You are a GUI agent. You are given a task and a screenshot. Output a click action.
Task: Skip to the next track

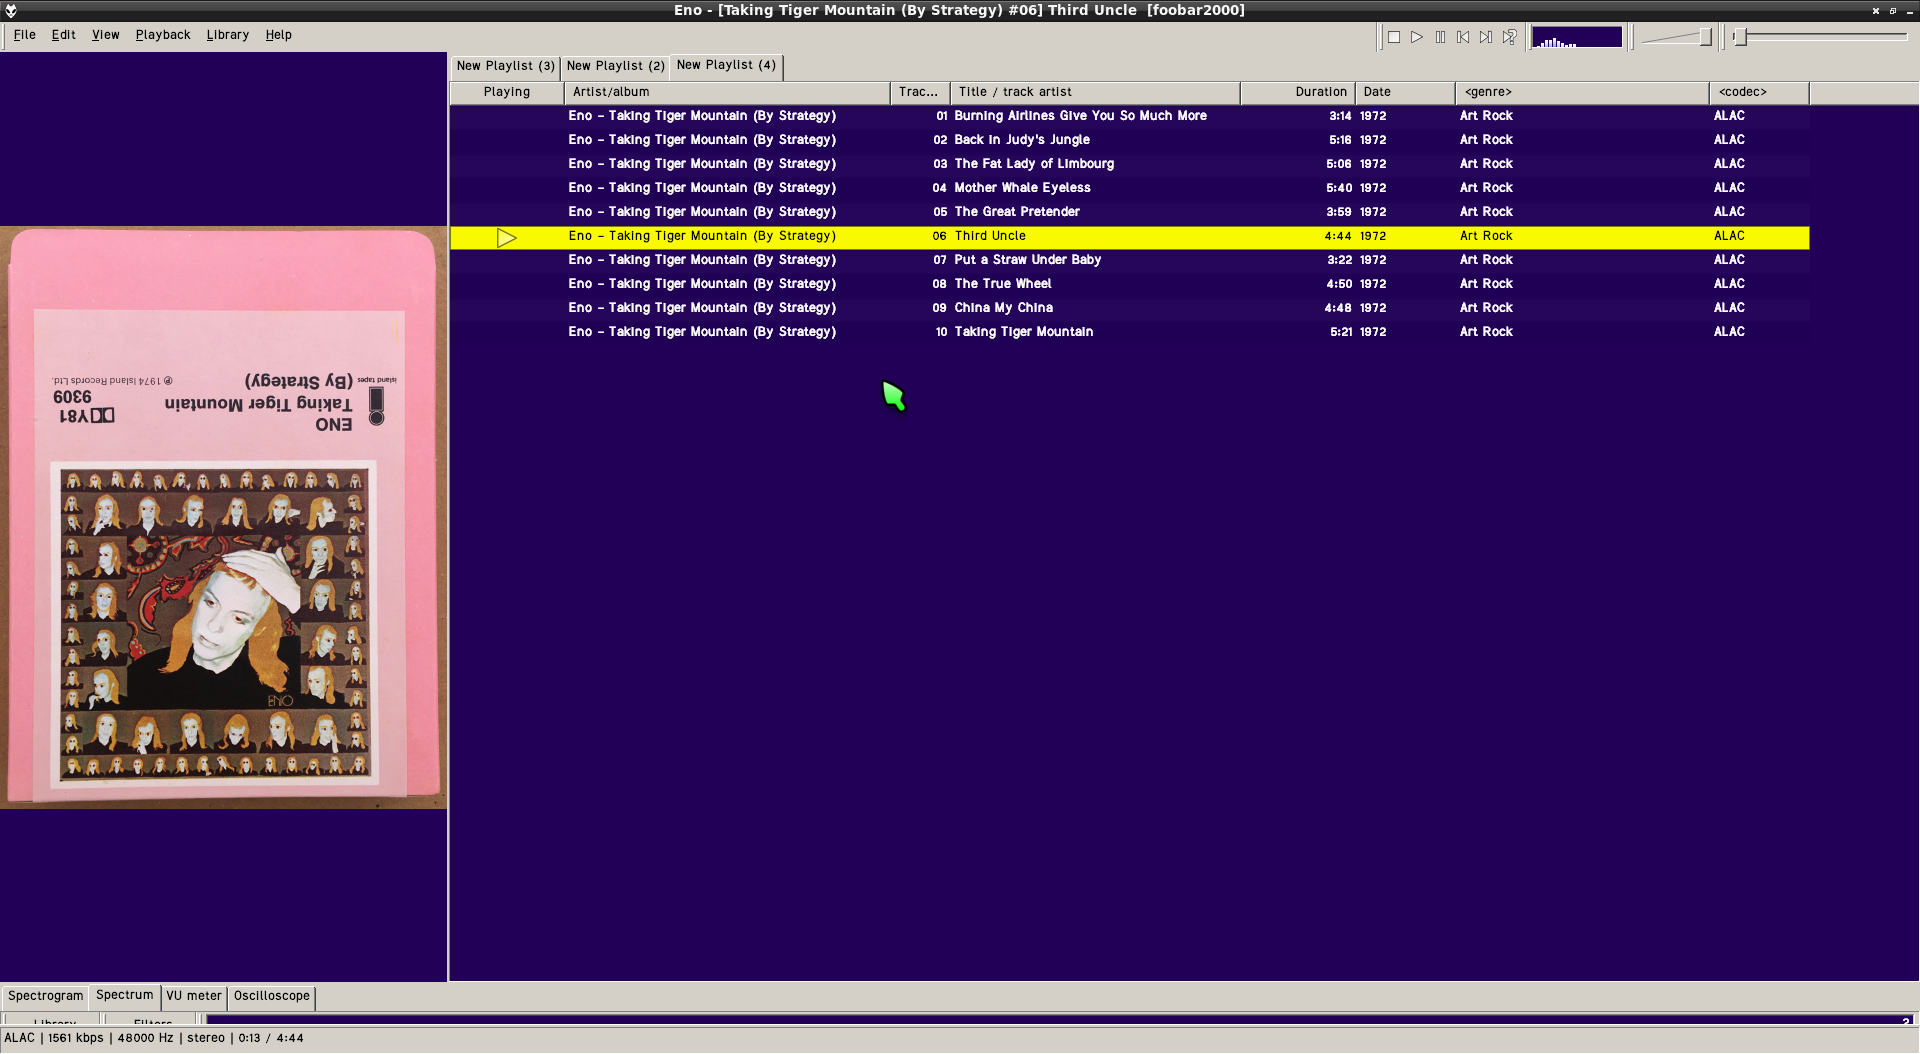pos(1486,37)
